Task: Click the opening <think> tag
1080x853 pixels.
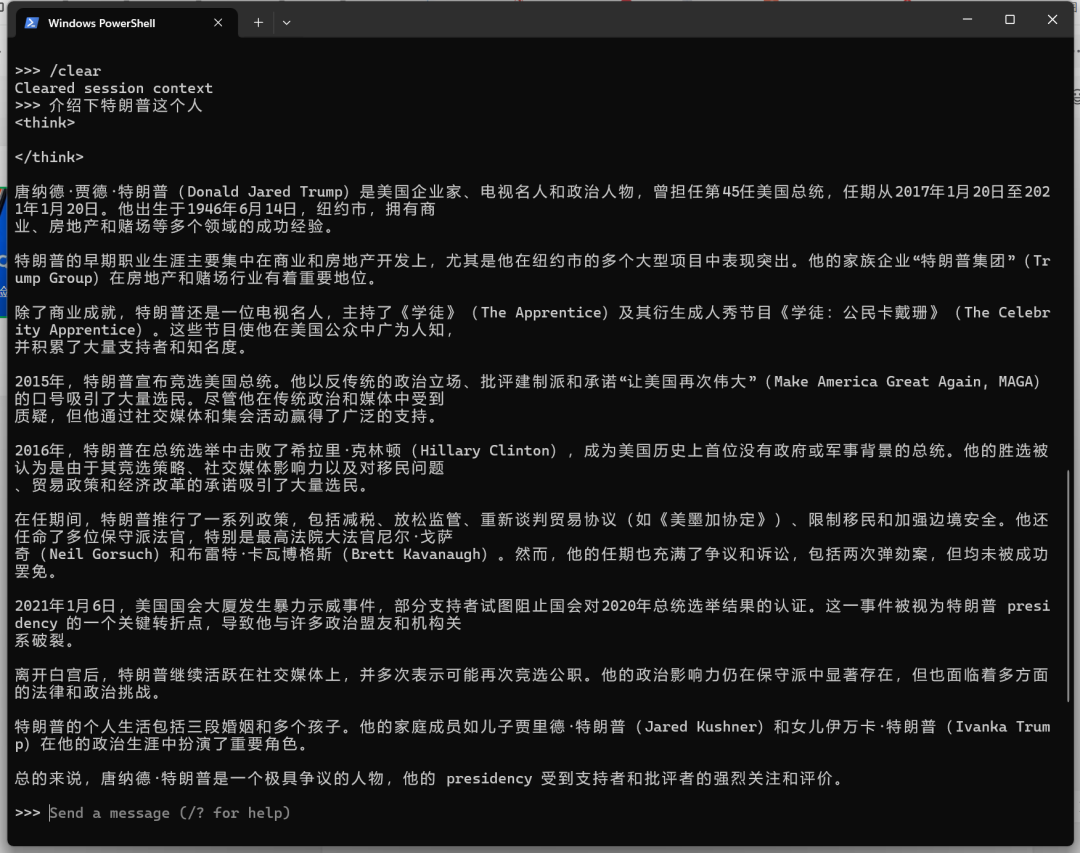Action: pyautogui.click(x=45, y=122)
